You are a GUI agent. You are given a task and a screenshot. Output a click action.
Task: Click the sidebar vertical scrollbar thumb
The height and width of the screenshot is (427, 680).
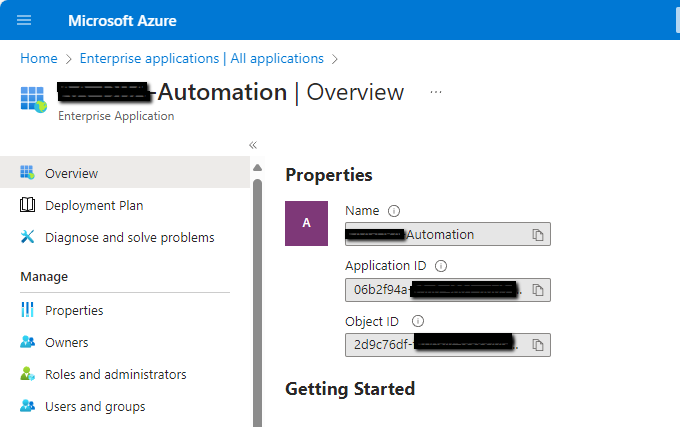[257, 303]
